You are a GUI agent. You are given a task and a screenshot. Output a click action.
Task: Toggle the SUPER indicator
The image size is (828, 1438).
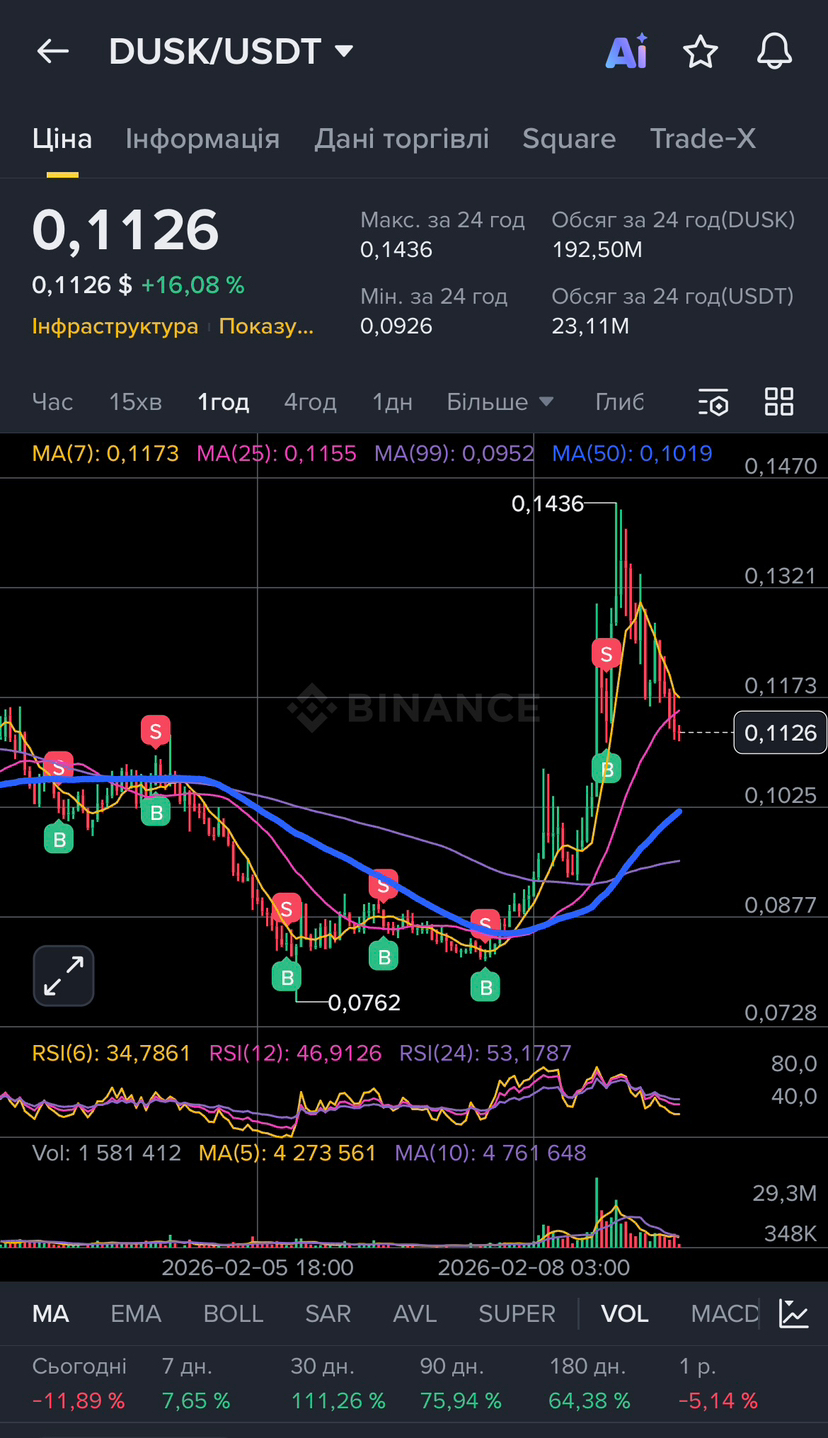pos(517,1313)
